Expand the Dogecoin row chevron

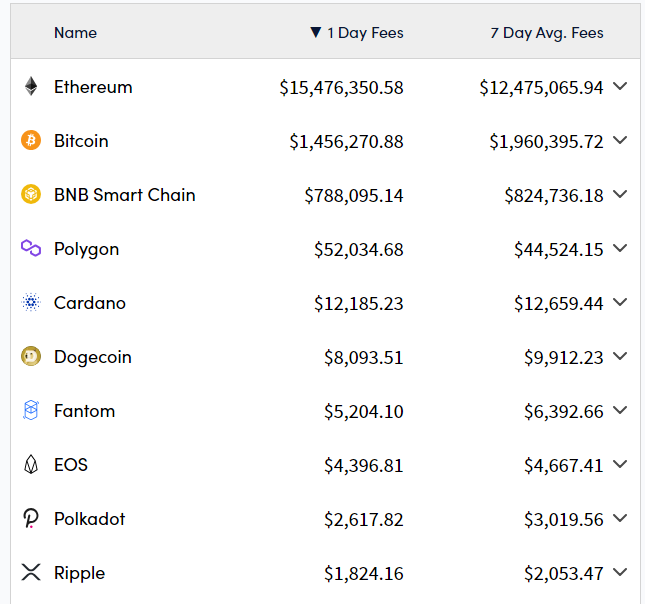[x=620, y=356]
